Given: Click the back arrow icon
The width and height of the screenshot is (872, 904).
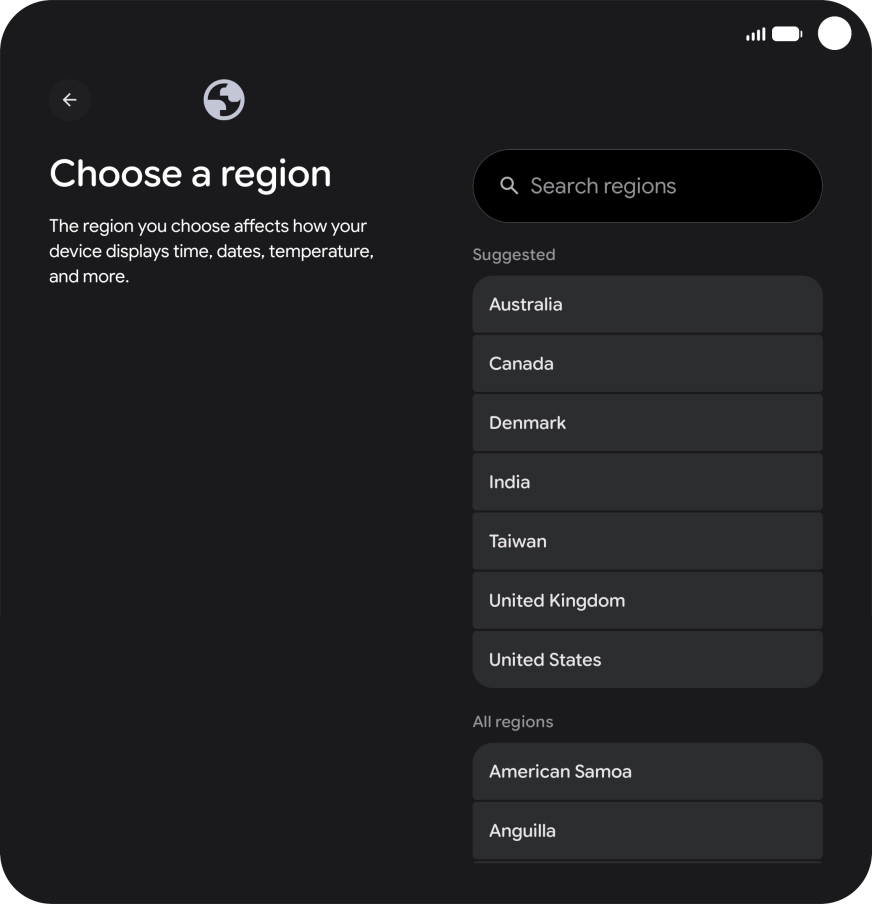Looking at the screenshot, I should pos(69,100).
